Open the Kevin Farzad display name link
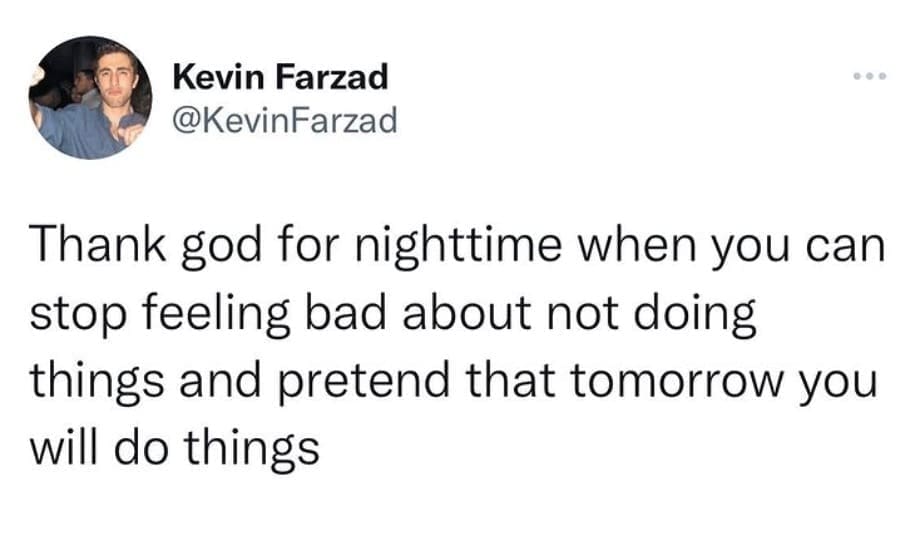Viewport: 924px width, 558px height. [x=280, y=76]
